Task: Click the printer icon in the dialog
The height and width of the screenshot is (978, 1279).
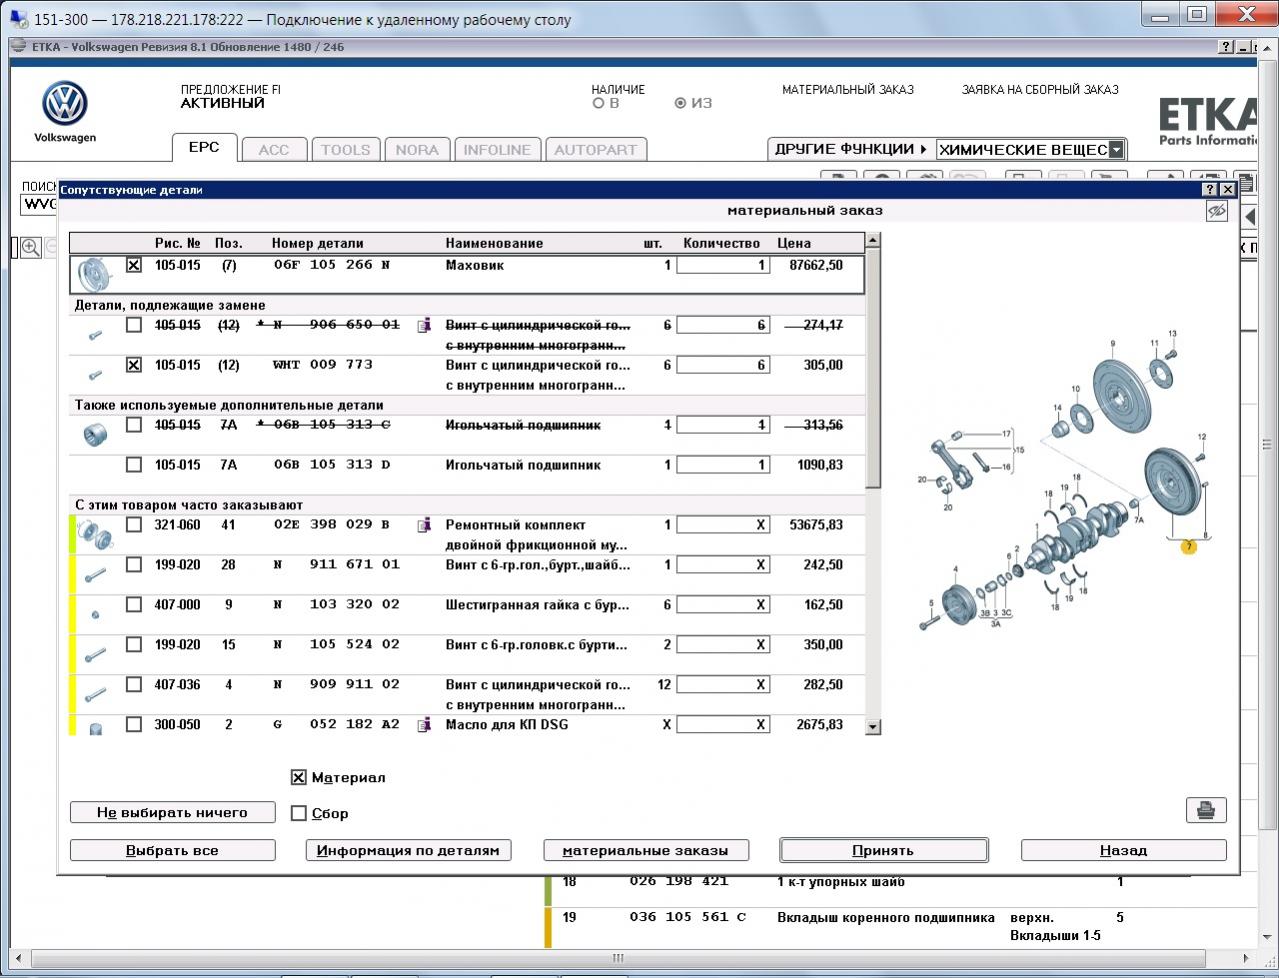Action: (1206, 810)
